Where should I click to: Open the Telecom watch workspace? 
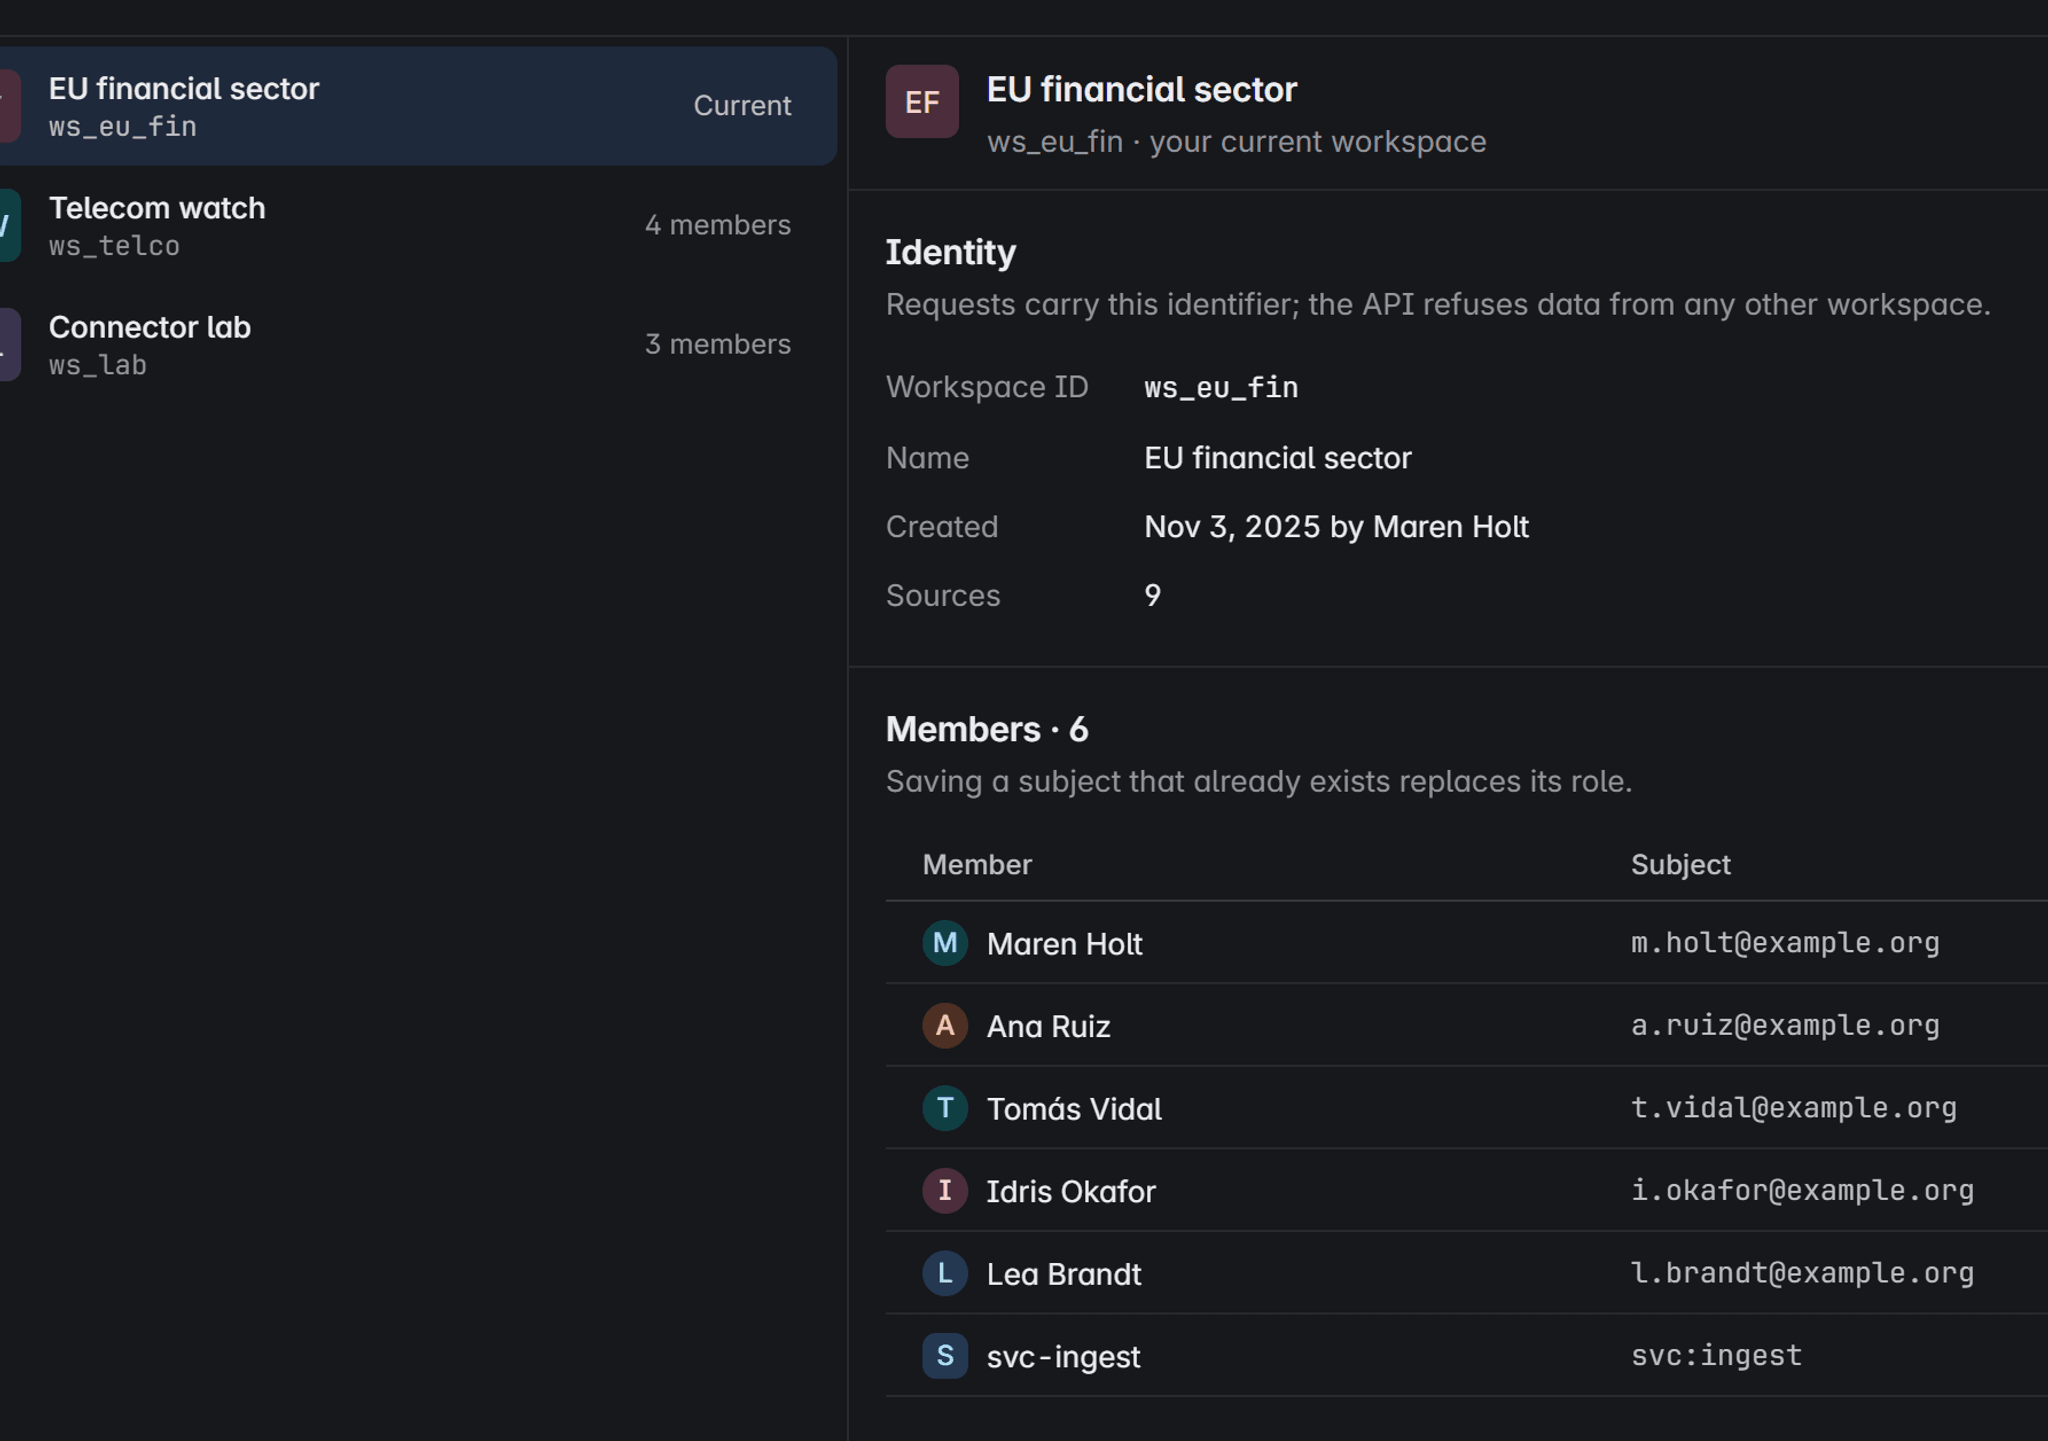click(x=418, y=225)
